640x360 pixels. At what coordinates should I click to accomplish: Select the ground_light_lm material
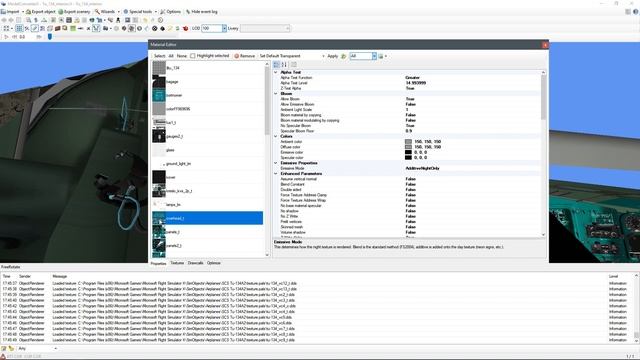[x=208, y=164]
